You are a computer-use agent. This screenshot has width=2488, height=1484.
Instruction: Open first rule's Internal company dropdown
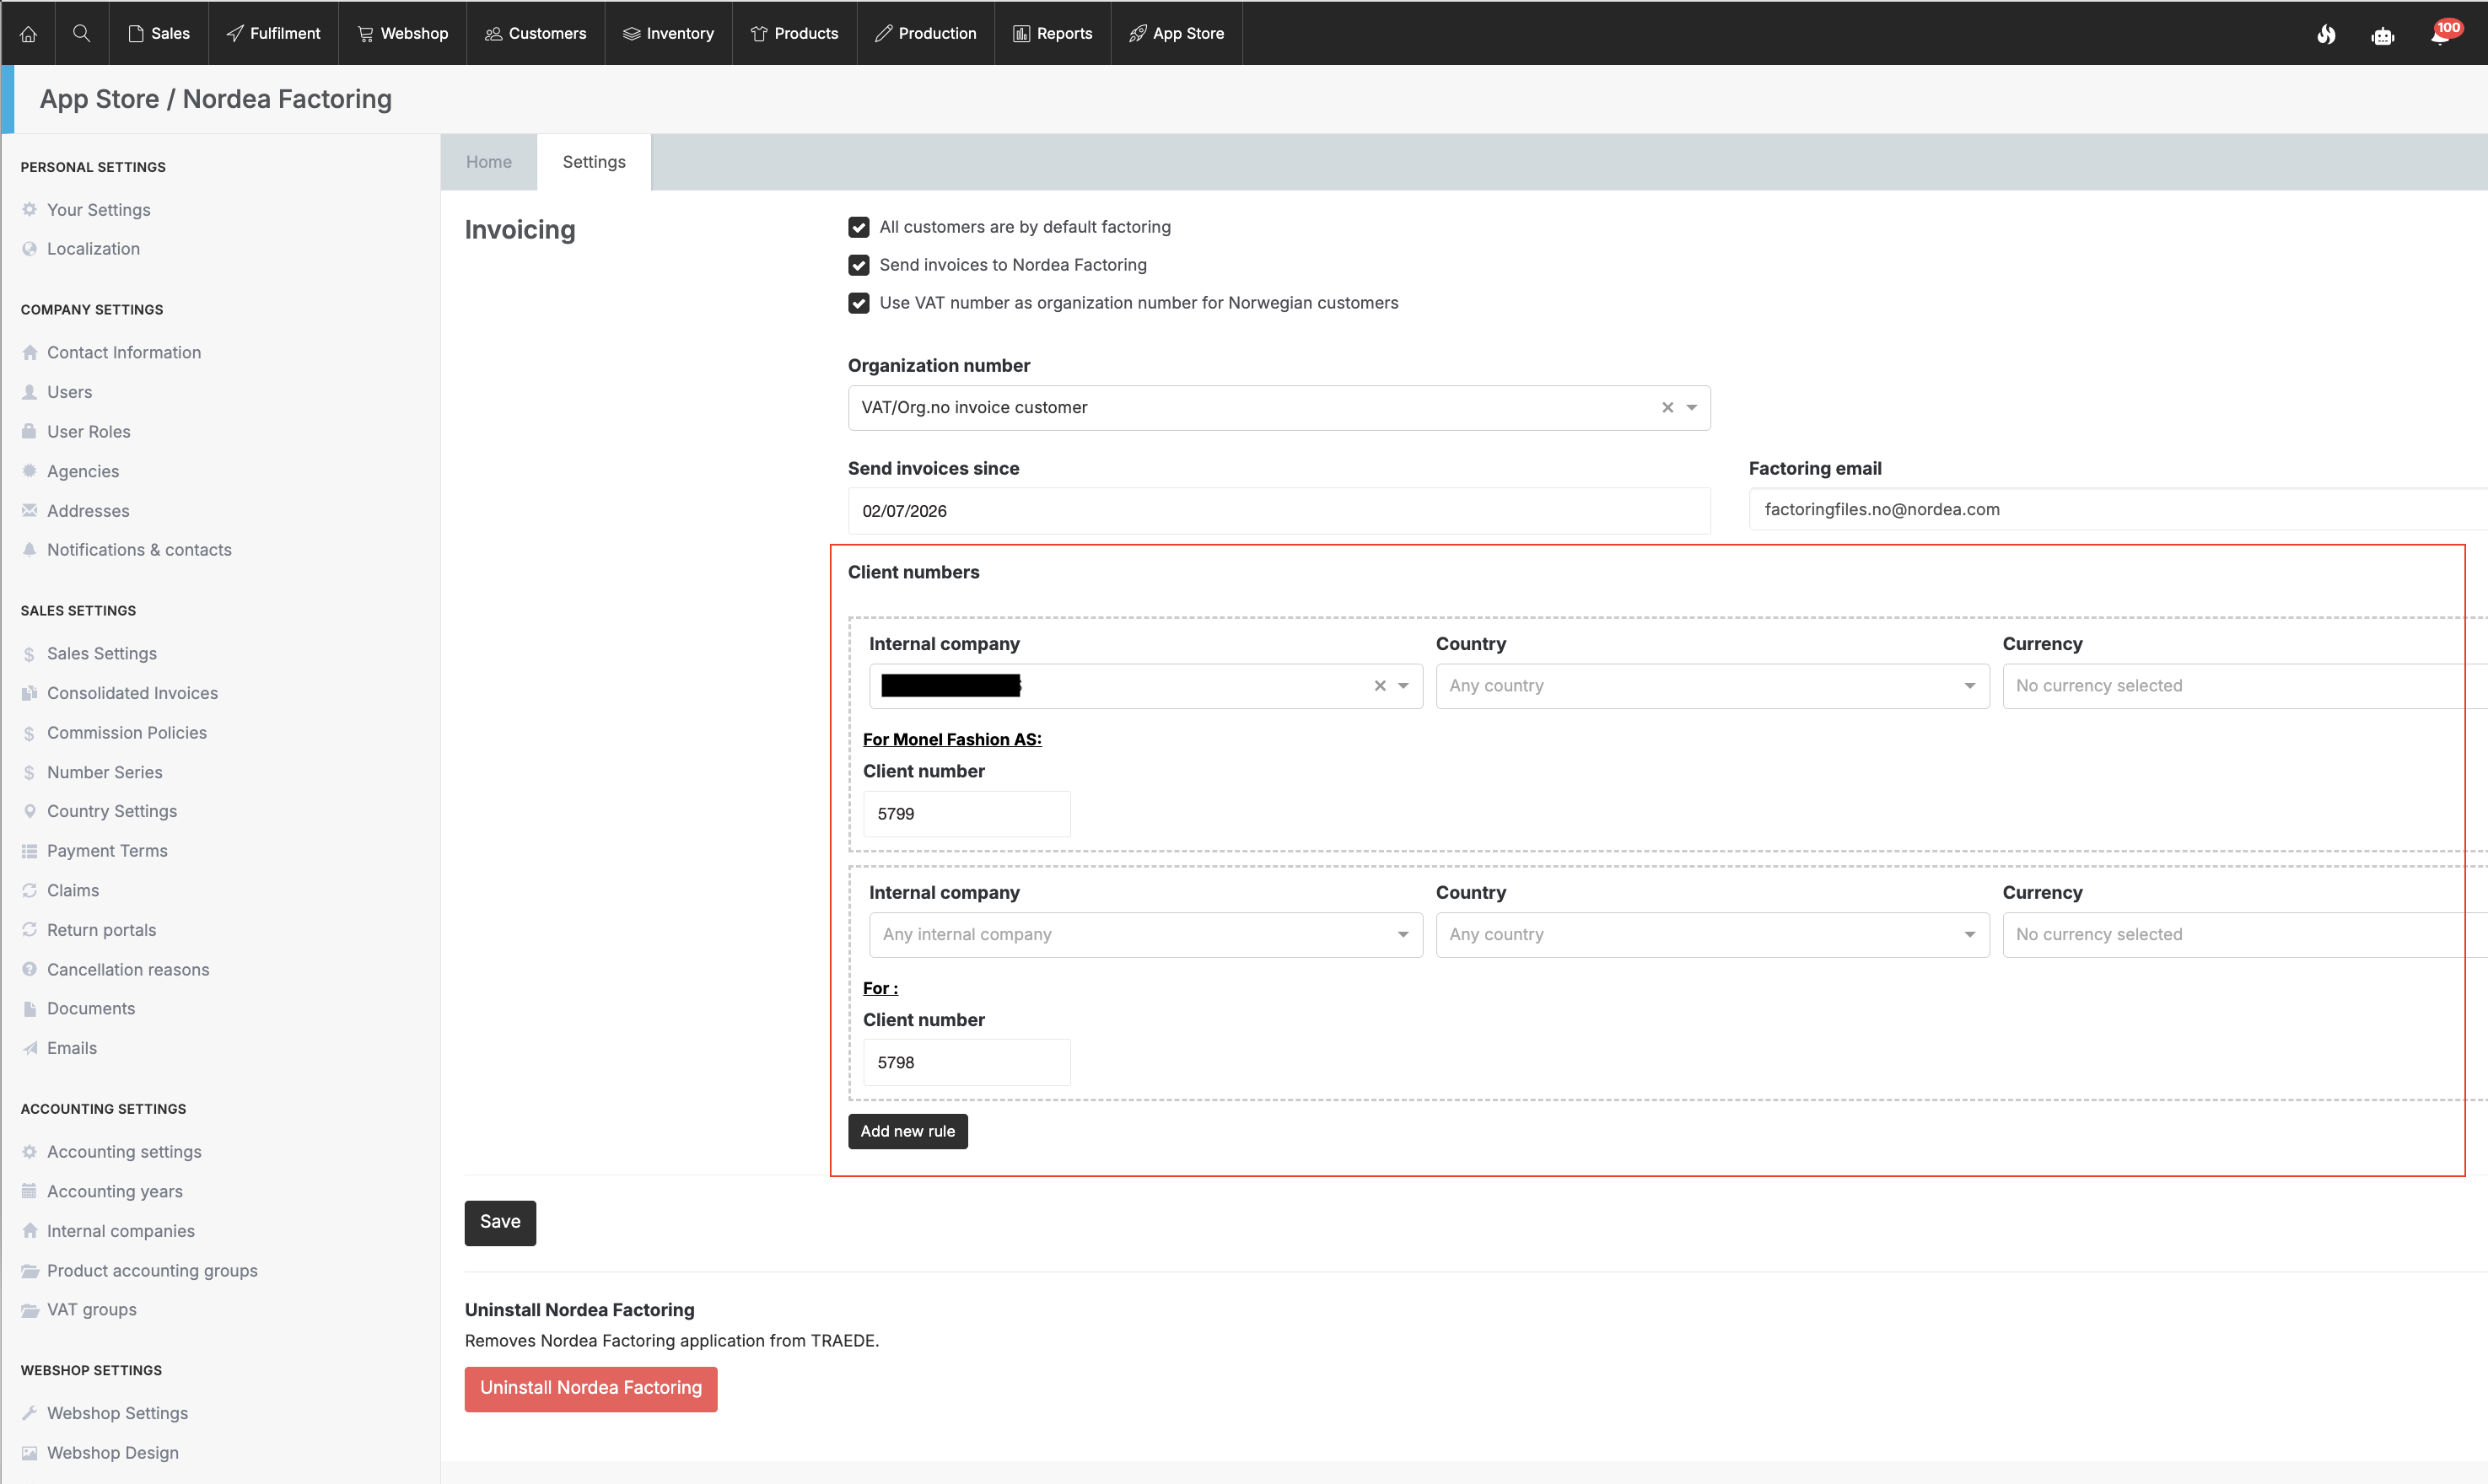[1145, 686]
